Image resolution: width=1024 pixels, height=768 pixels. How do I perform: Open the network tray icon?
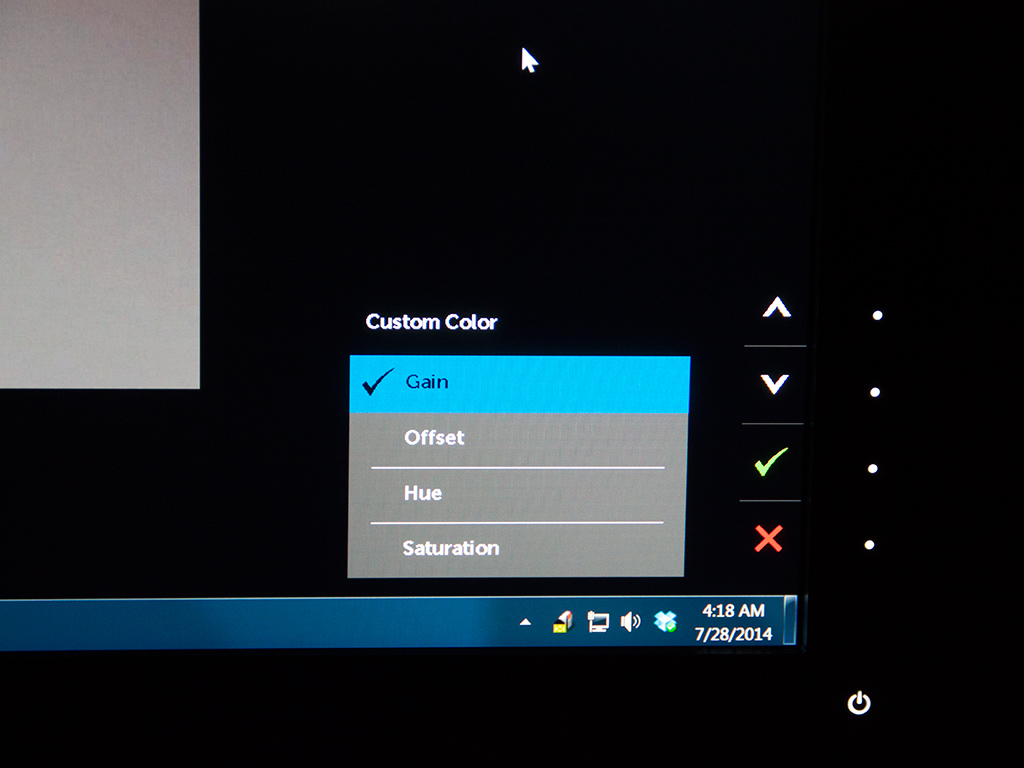click(597, 622)
